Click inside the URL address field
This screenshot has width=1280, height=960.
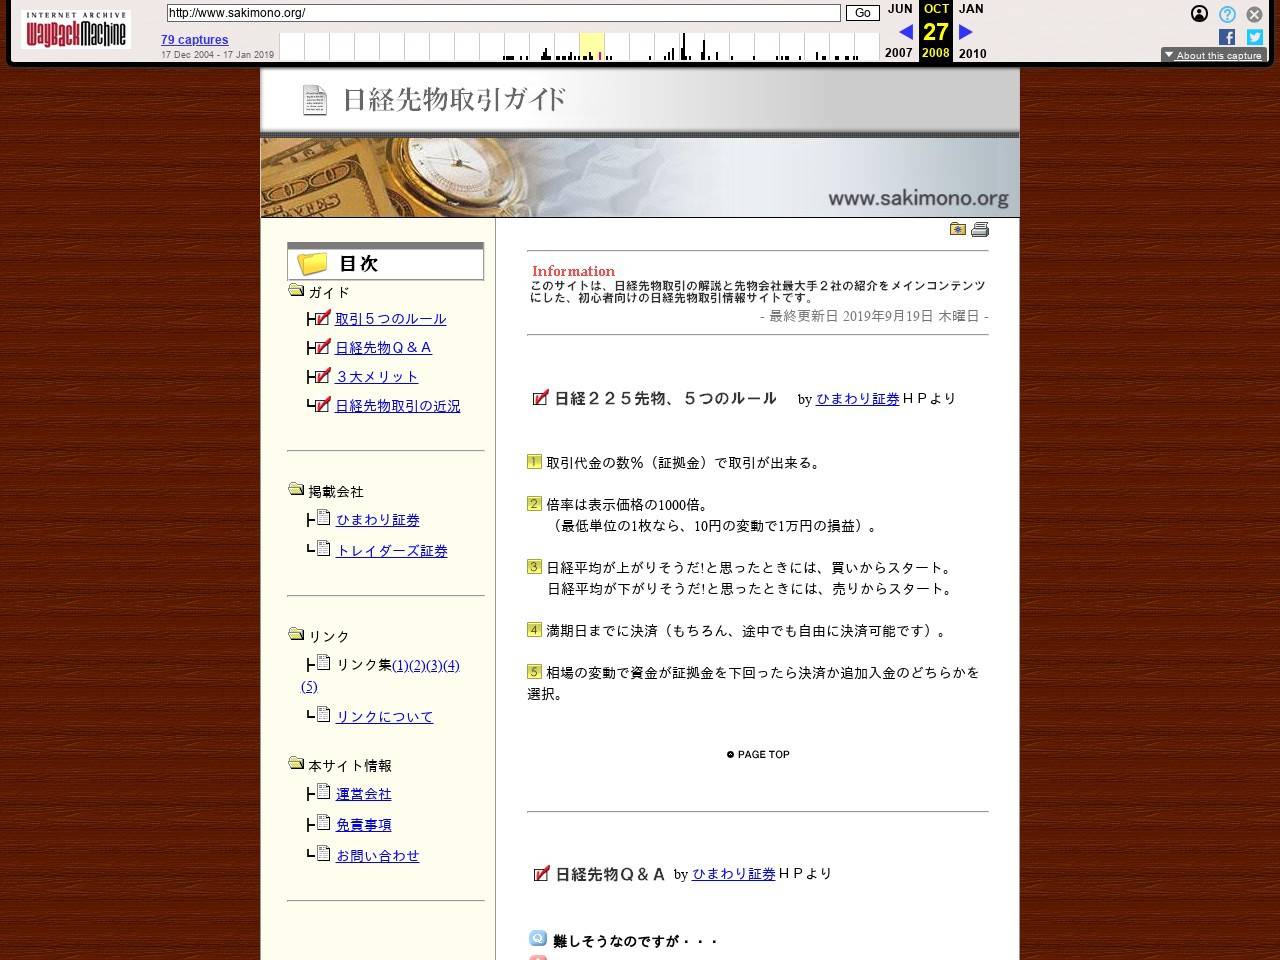[500, 13]
